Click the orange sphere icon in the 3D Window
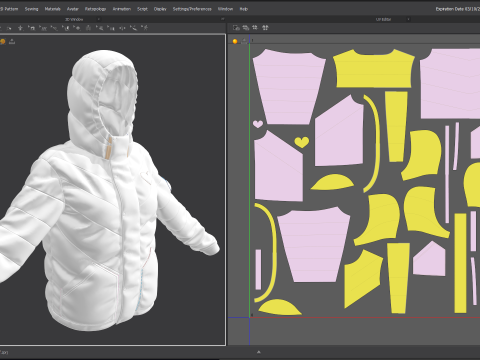480x360 pixels. point(3,41)
